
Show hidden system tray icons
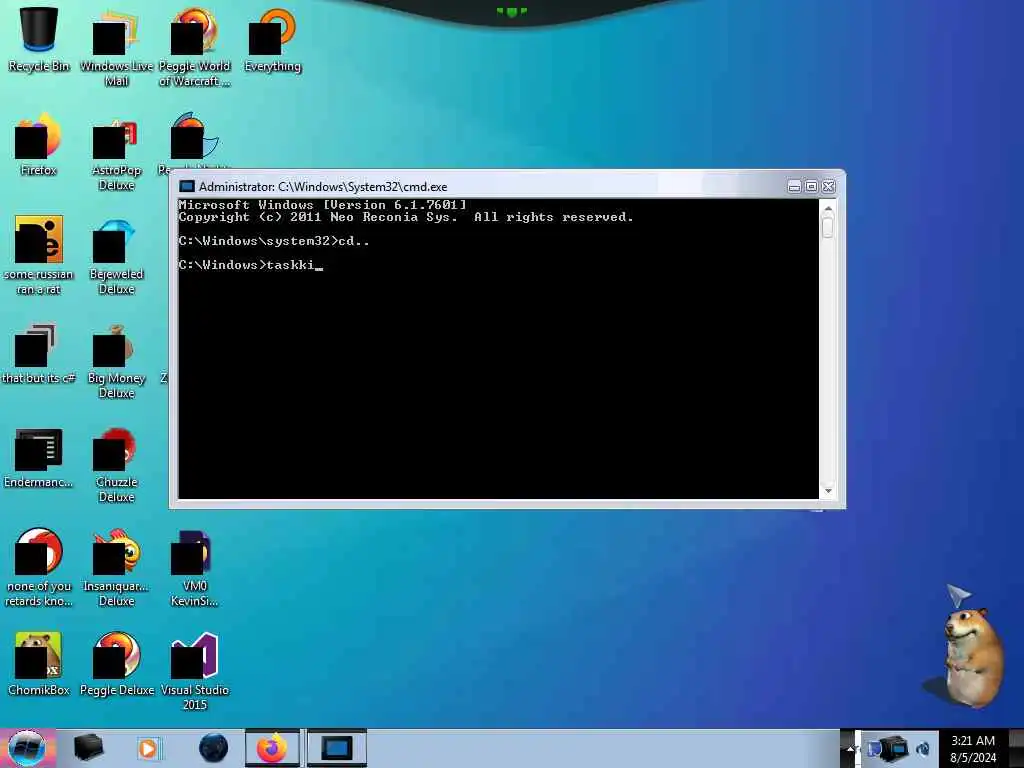(850, 748)
